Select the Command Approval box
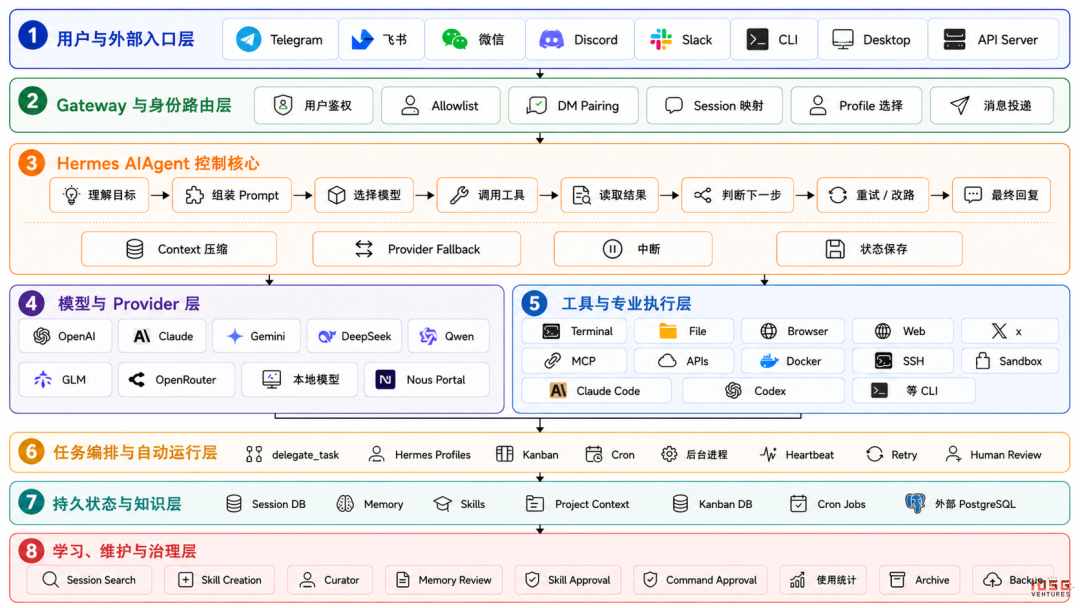Image resolution: width=1080 pixels, height=608 pixels. click(702, 580)
